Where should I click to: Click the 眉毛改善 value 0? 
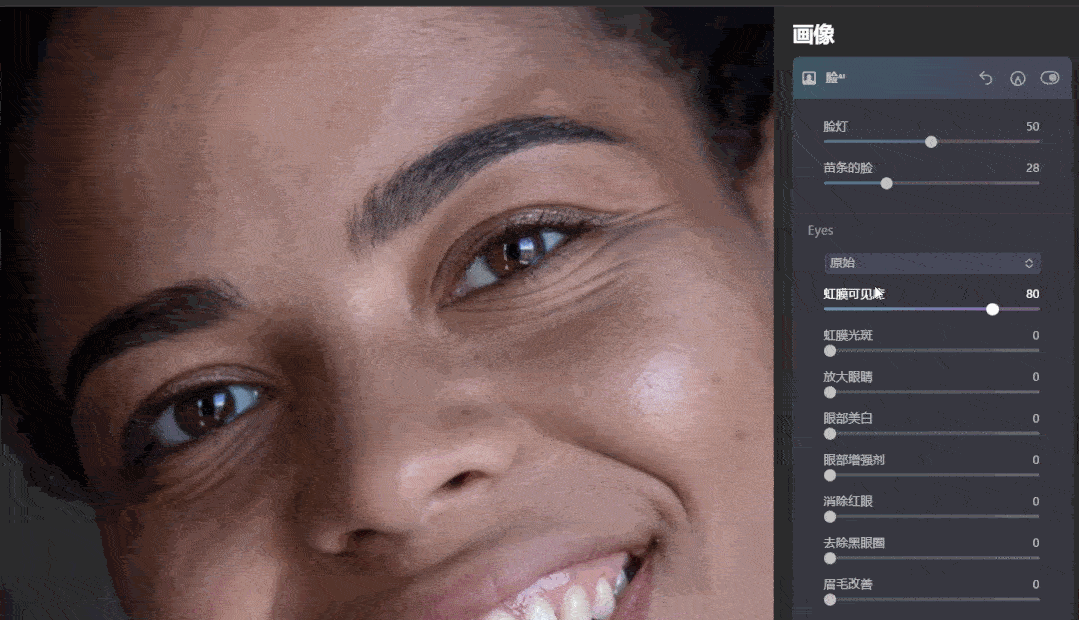click(x=1036, y=584)
